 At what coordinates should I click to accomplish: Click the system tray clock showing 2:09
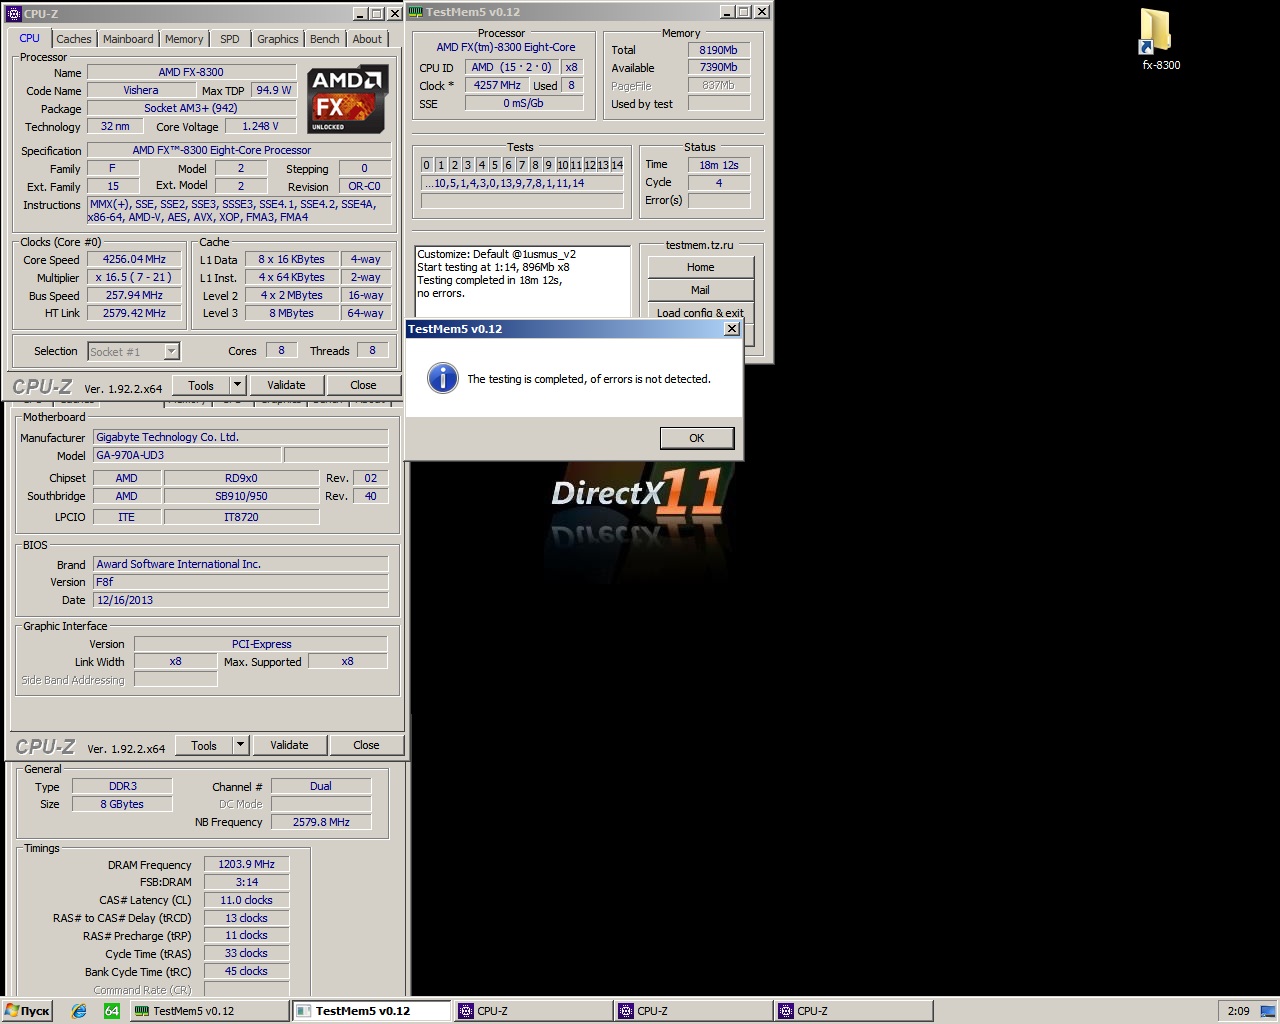pyautogui.click(x=1238, y=1011)
